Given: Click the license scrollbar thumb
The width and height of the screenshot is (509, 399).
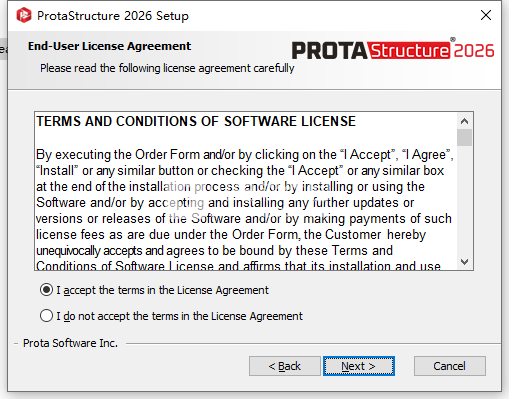Looking at the screenshot, I should pyautogui.click(x=464, y=138).
